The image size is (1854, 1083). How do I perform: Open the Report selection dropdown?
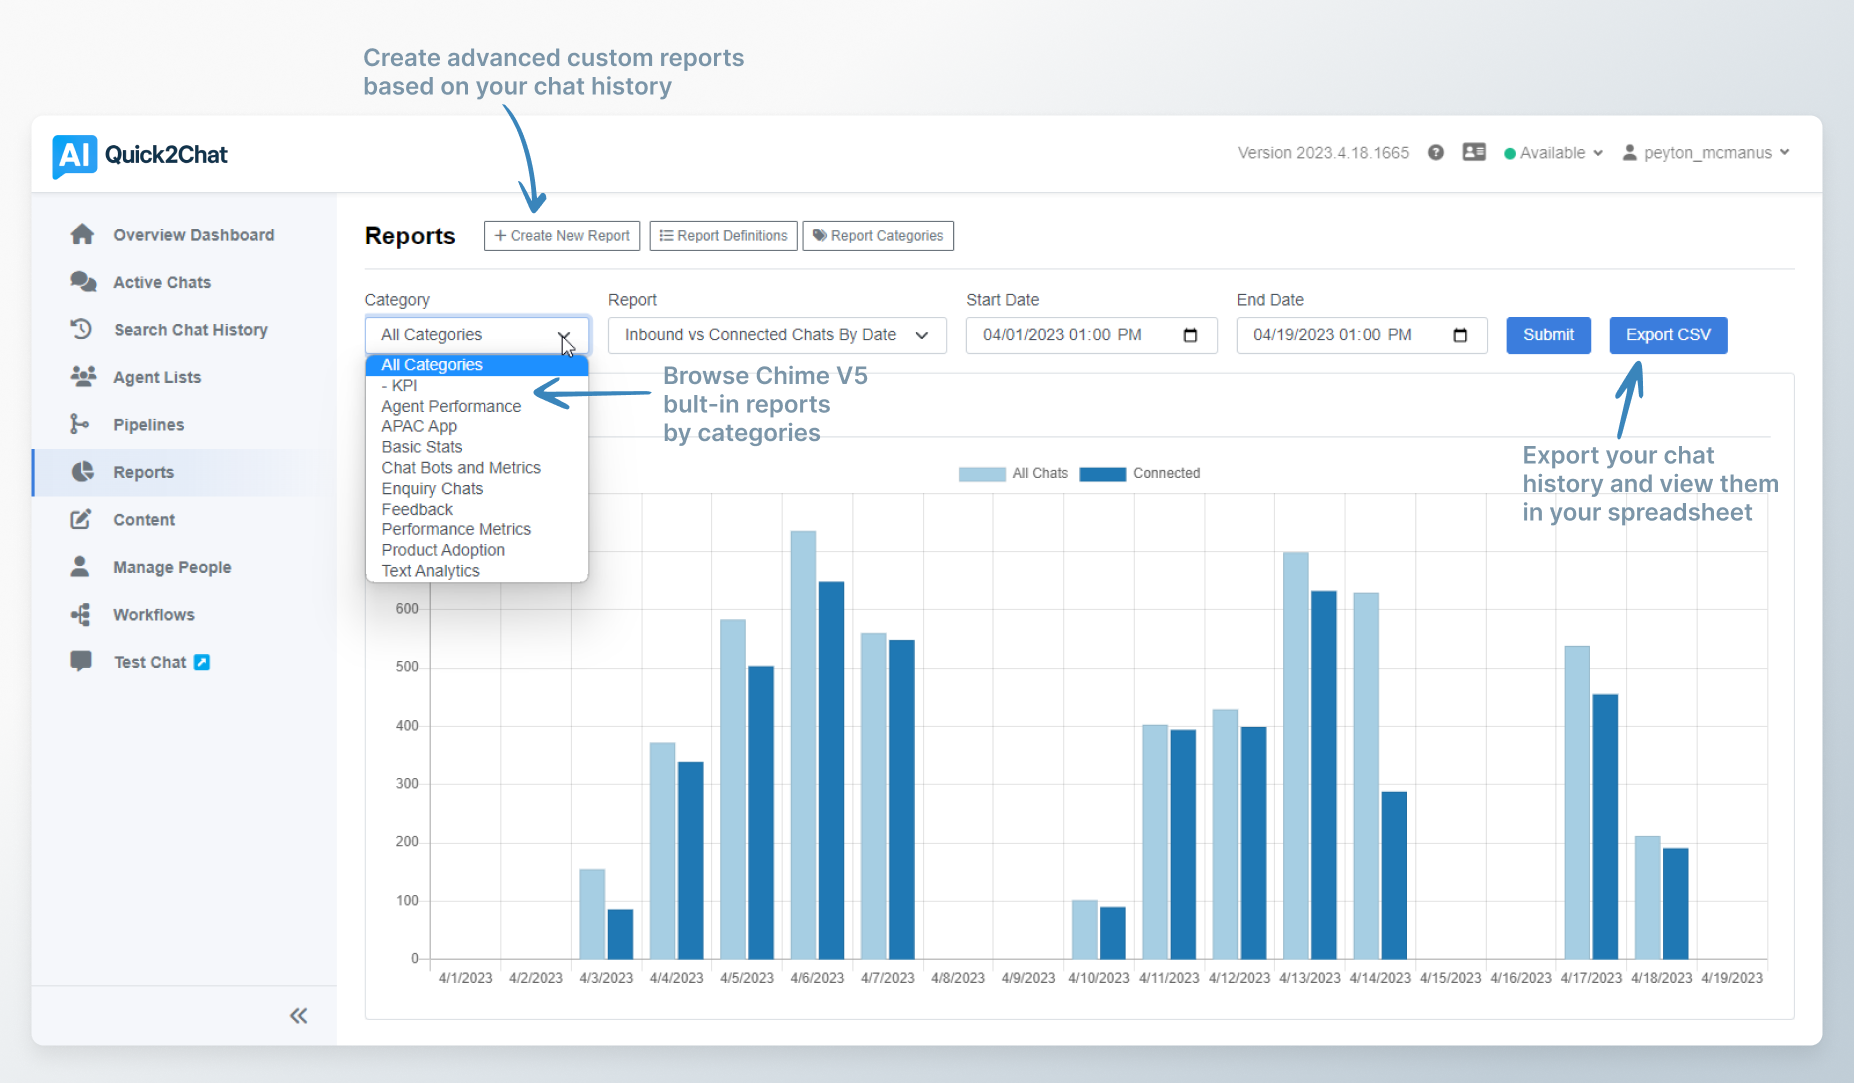coord(776,335)
